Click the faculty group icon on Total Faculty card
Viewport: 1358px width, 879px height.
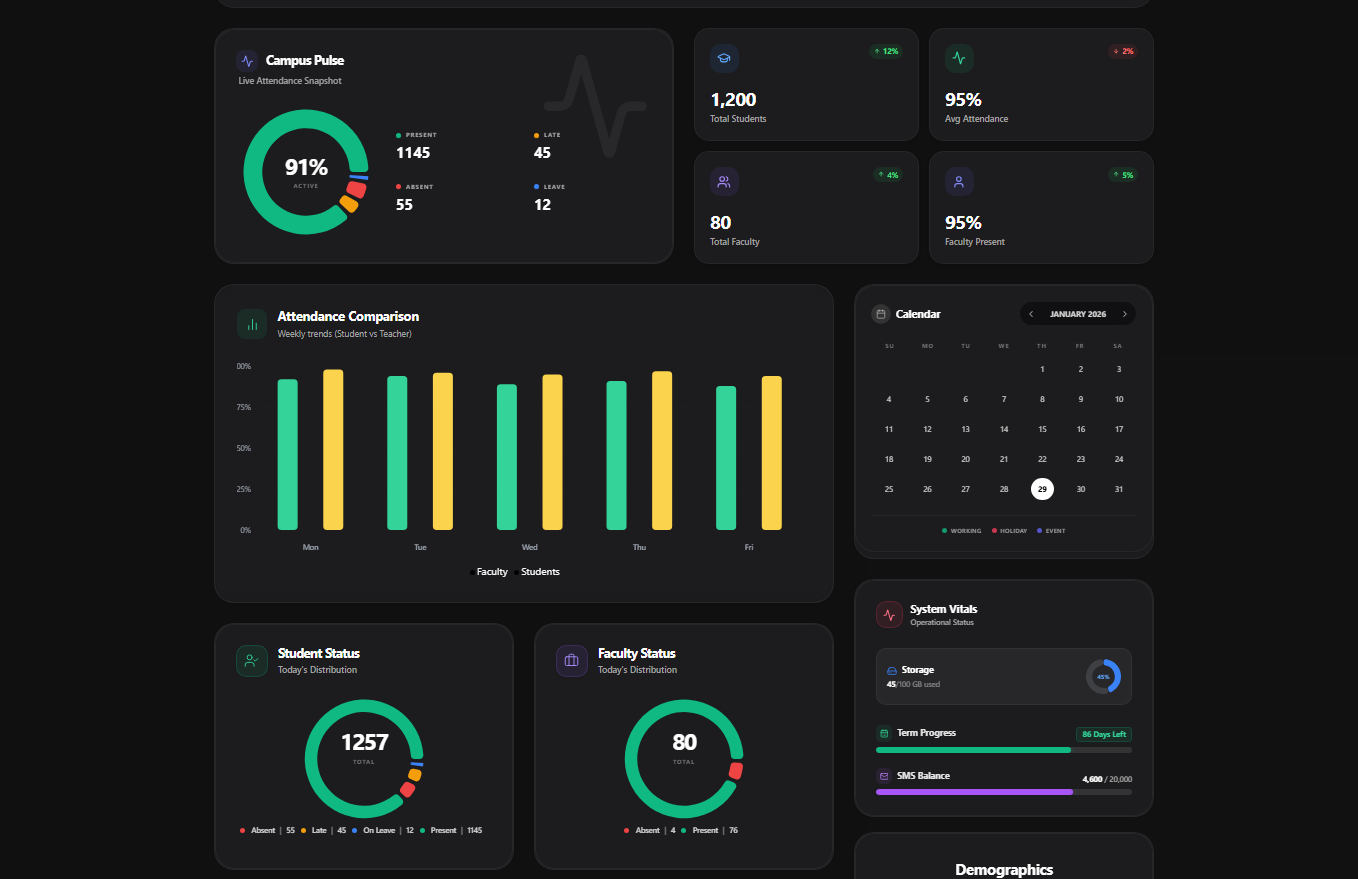click(723, 181)
